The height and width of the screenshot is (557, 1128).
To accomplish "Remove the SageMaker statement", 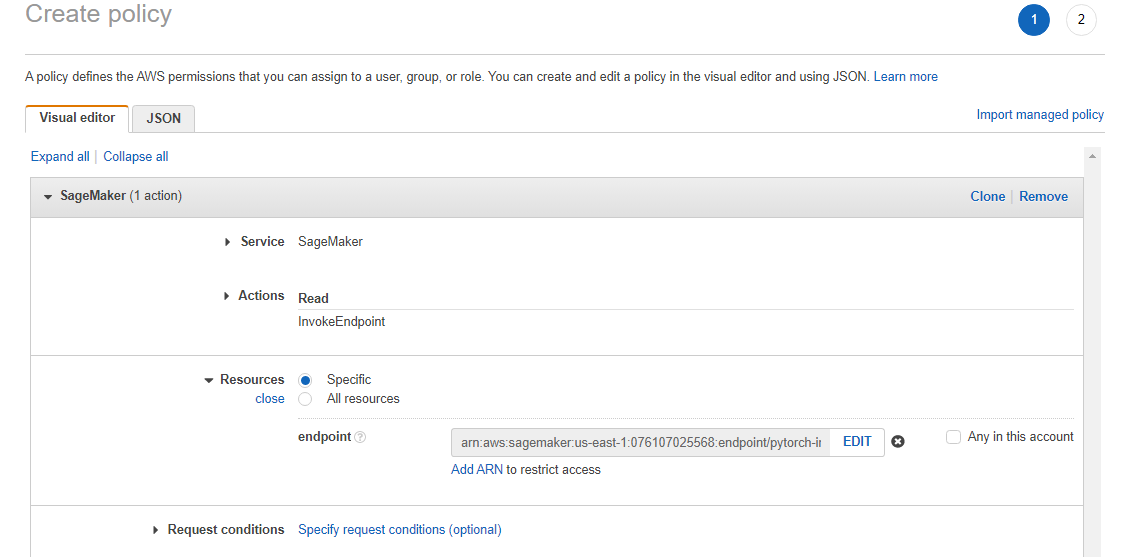I will [1043, 196].
